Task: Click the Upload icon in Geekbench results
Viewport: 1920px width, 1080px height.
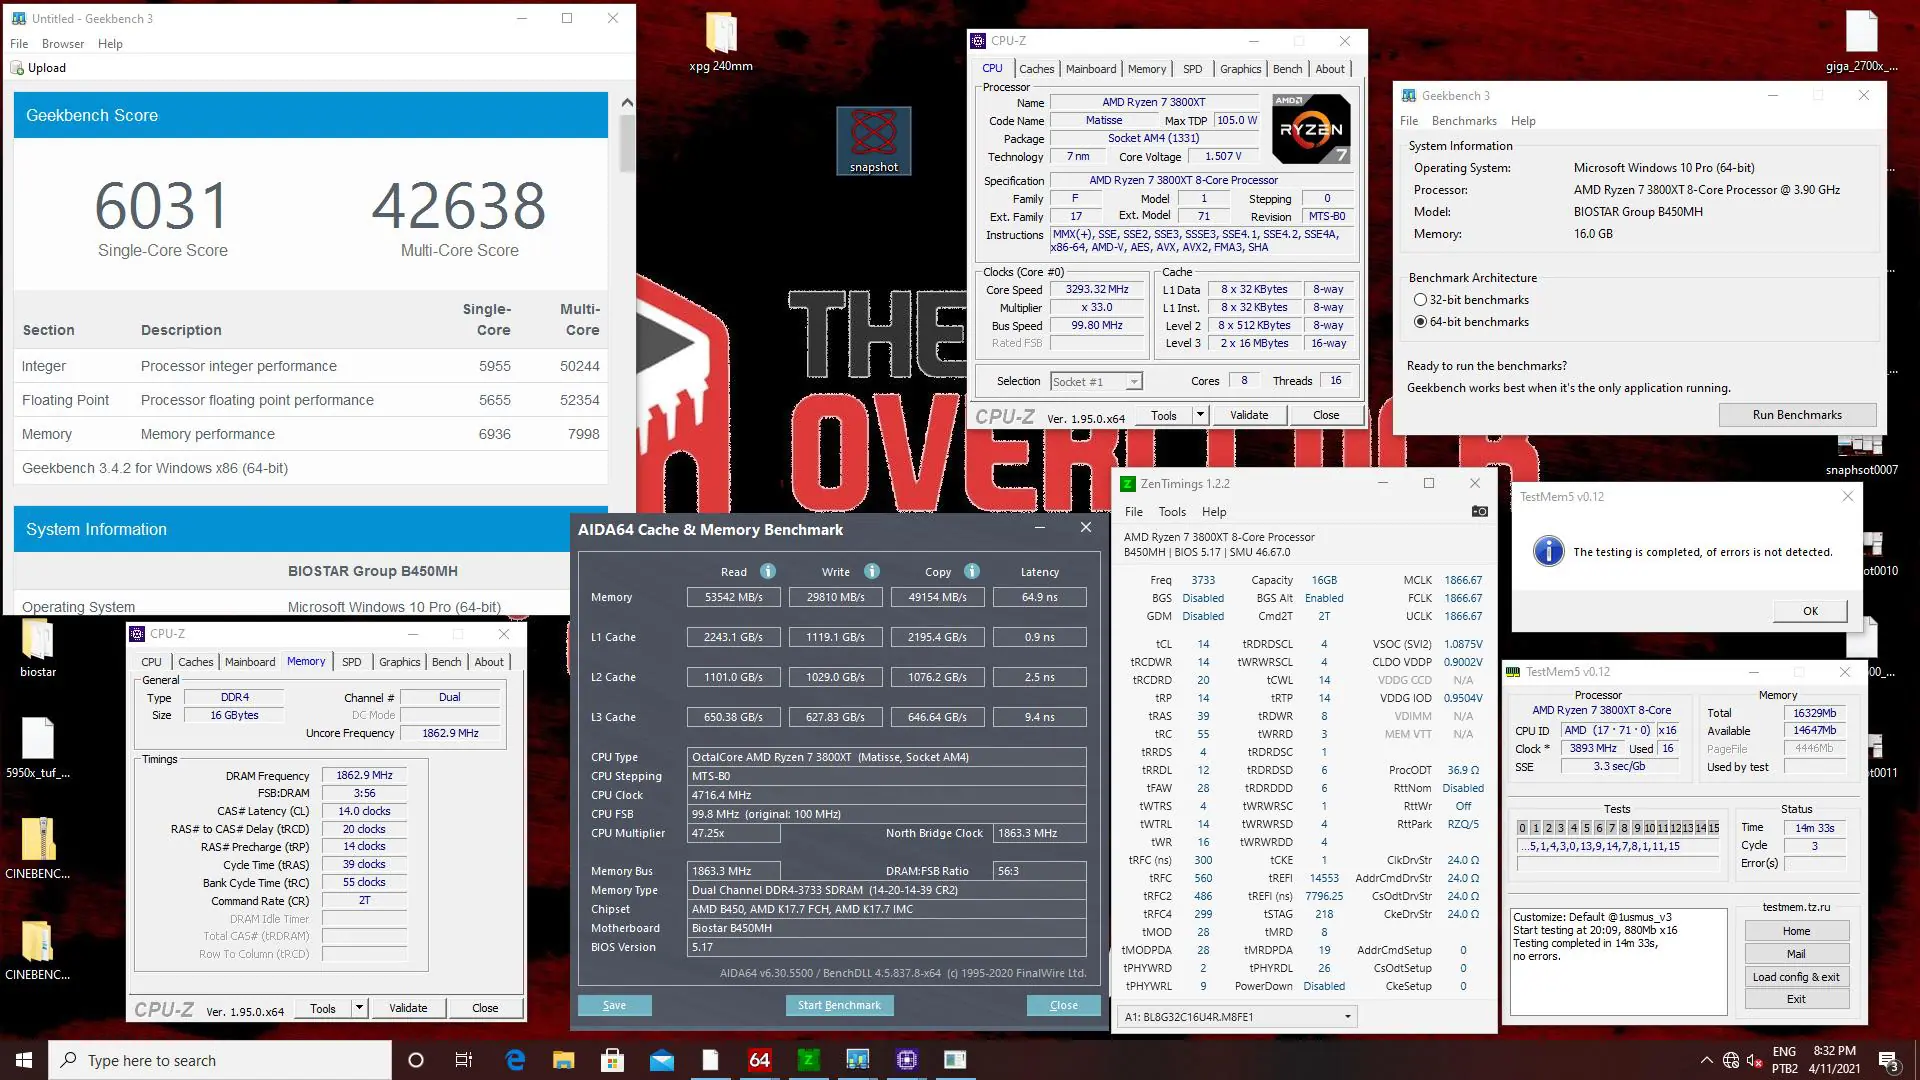Action: [17, 68]
